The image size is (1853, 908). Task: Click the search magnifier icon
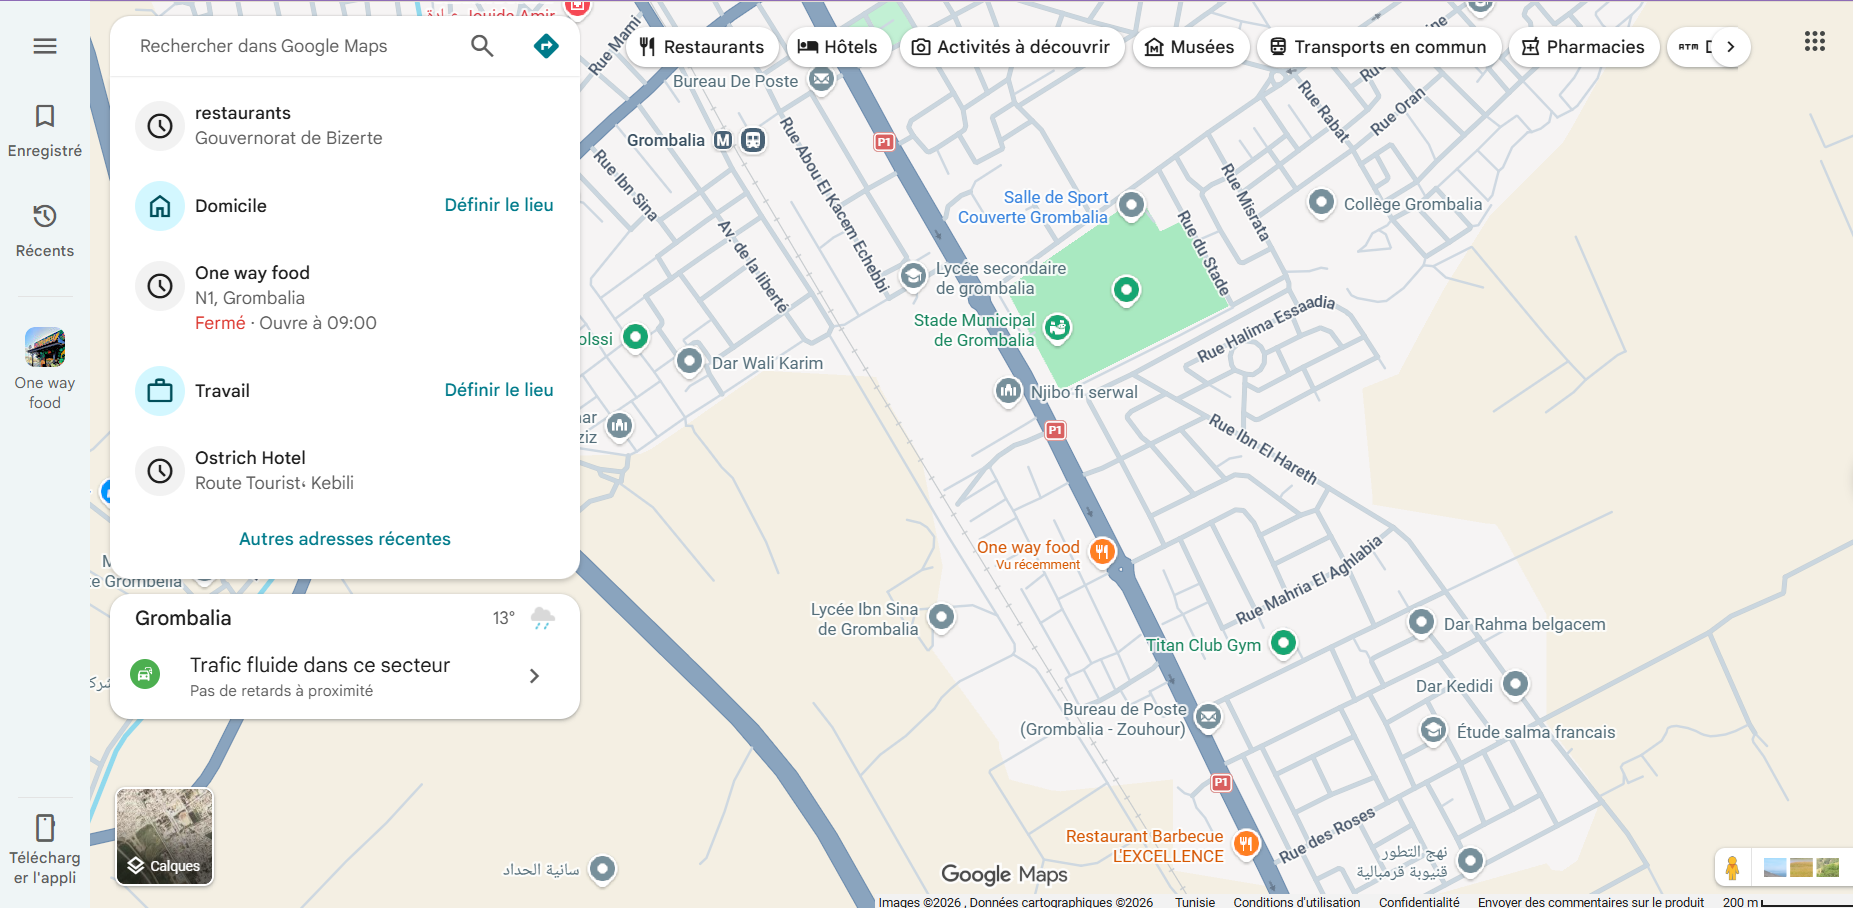click(482, 46)
